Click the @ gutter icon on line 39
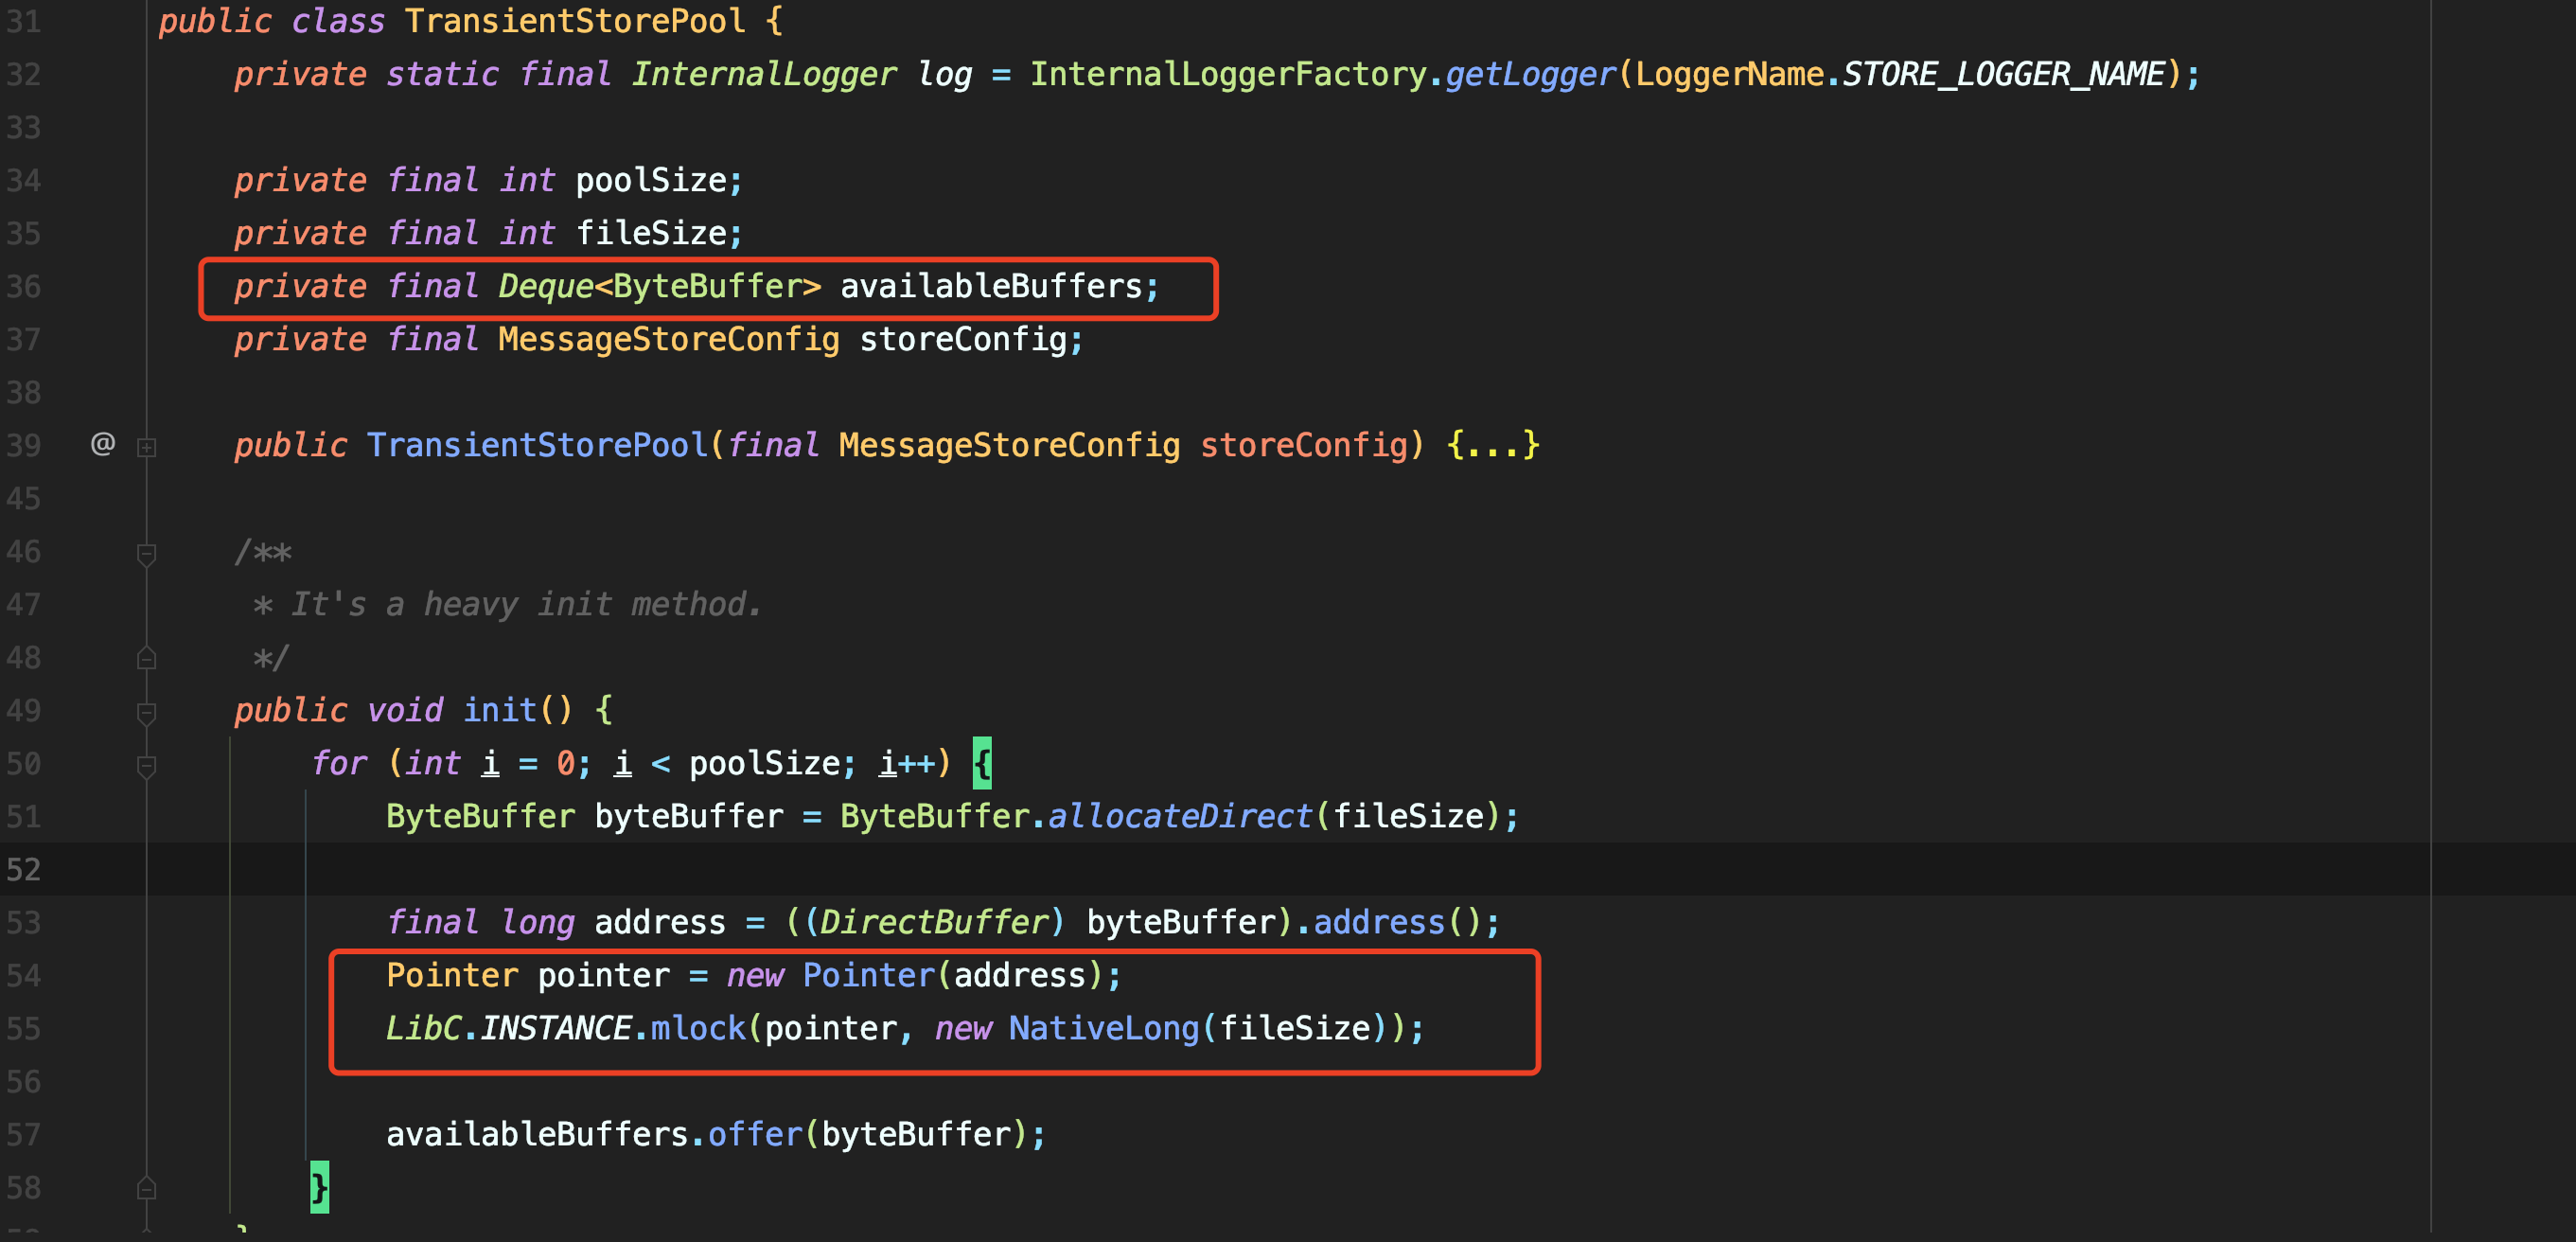2576x1242 pixels. 103,443
